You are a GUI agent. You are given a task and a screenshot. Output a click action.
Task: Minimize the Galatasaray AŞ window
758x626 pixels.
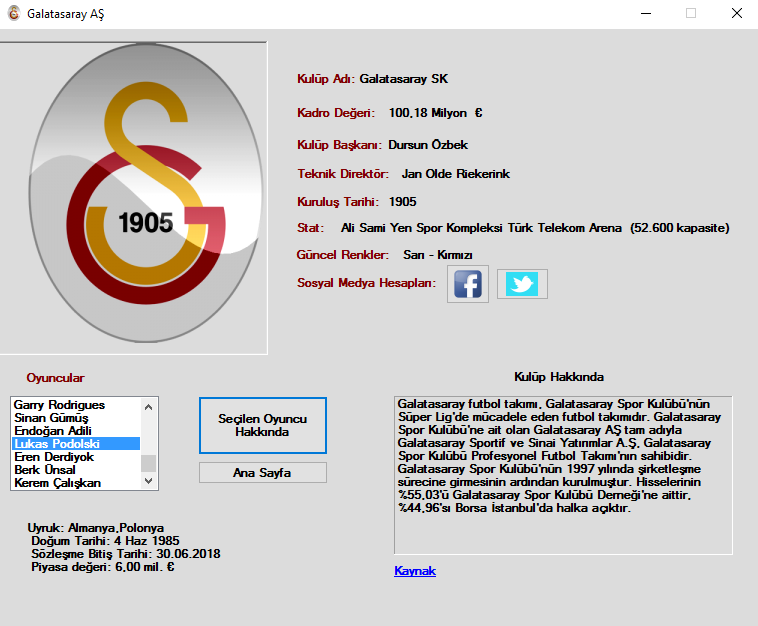tap(646, 13)
